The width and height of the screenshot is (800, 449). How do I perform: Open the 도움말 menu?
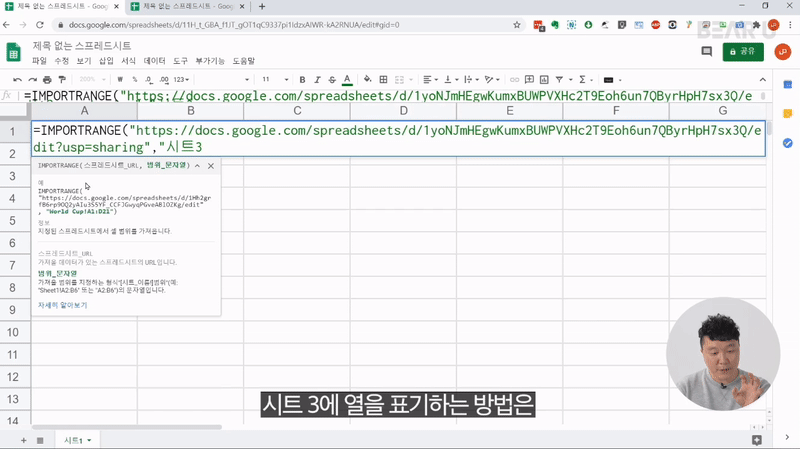click(x=244, y=61)
